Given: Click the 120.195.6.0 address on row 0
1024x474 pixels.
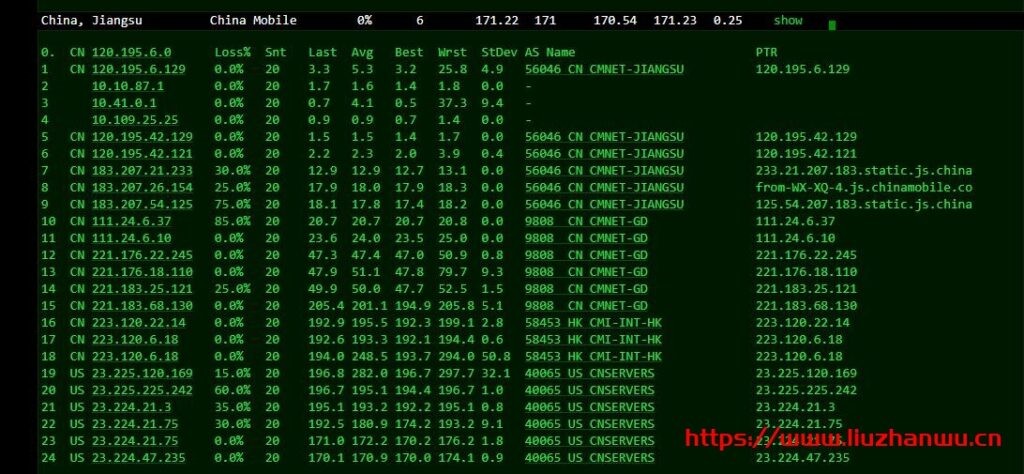Looking at the screenshot, I should click(131, 52).
